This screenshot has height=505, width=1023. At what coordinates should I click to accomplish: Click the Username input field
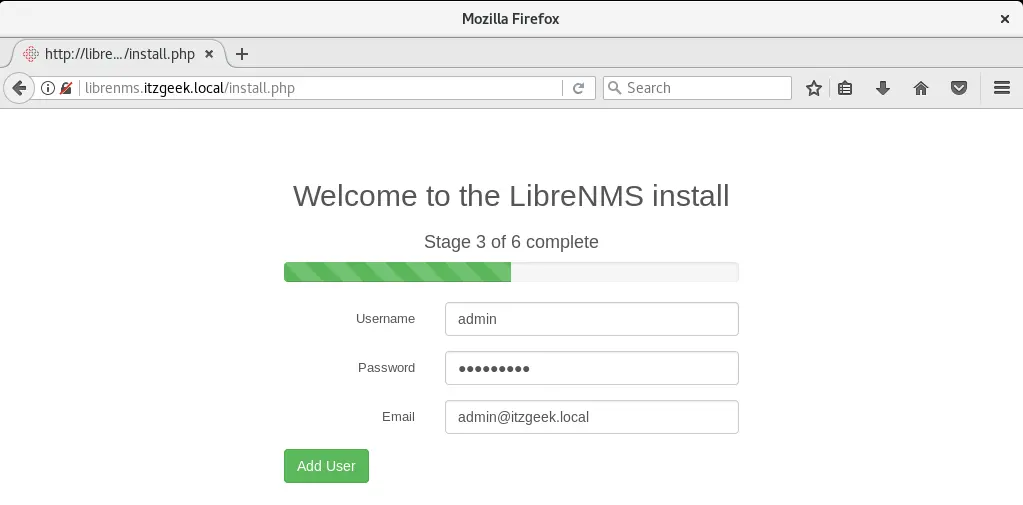pyautogui.click(x=592, y=319)
